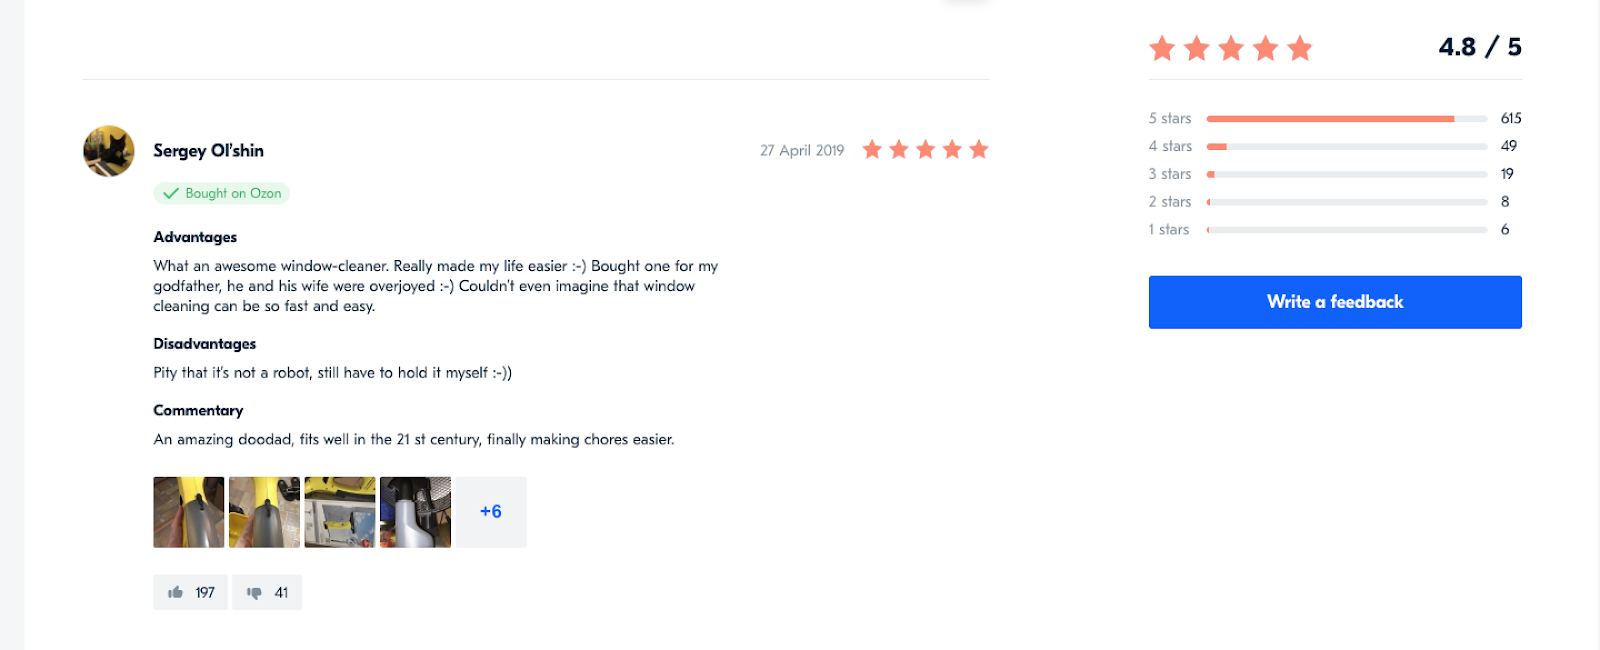The height and width of the screenshot is (650, 1600).
Task: Filter reviews by 5 stars bar
Action: tap(1335, 118)
